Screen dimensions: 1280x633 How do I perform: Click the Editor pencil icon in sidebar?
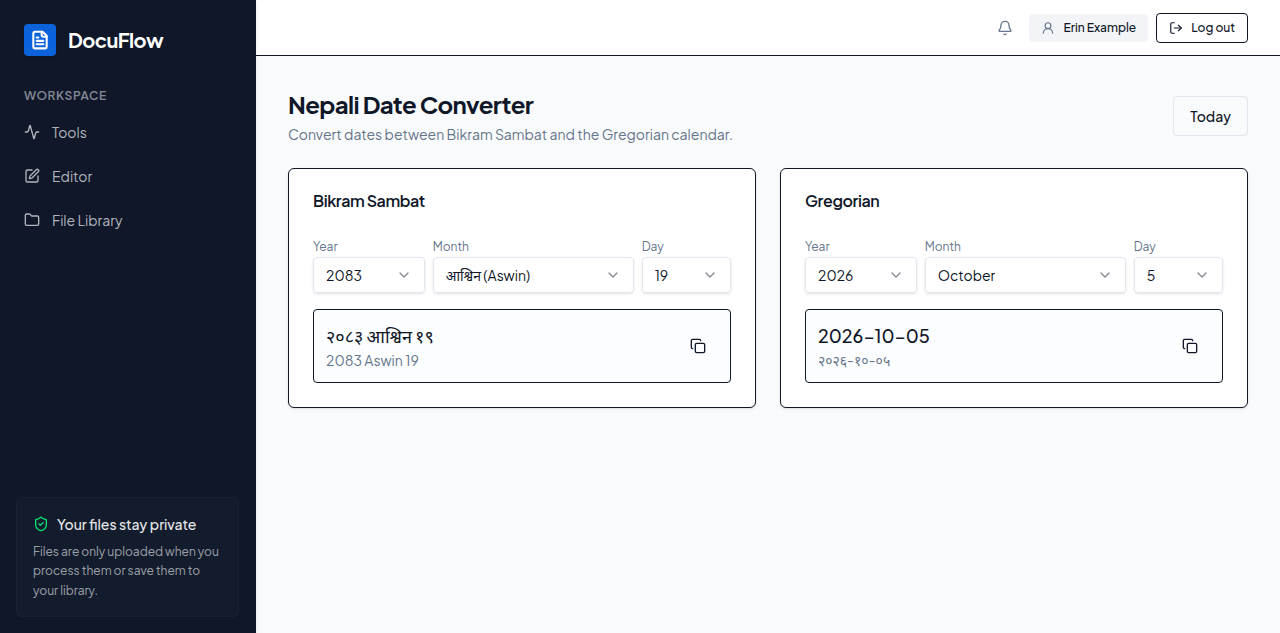[x=32, y=176]
